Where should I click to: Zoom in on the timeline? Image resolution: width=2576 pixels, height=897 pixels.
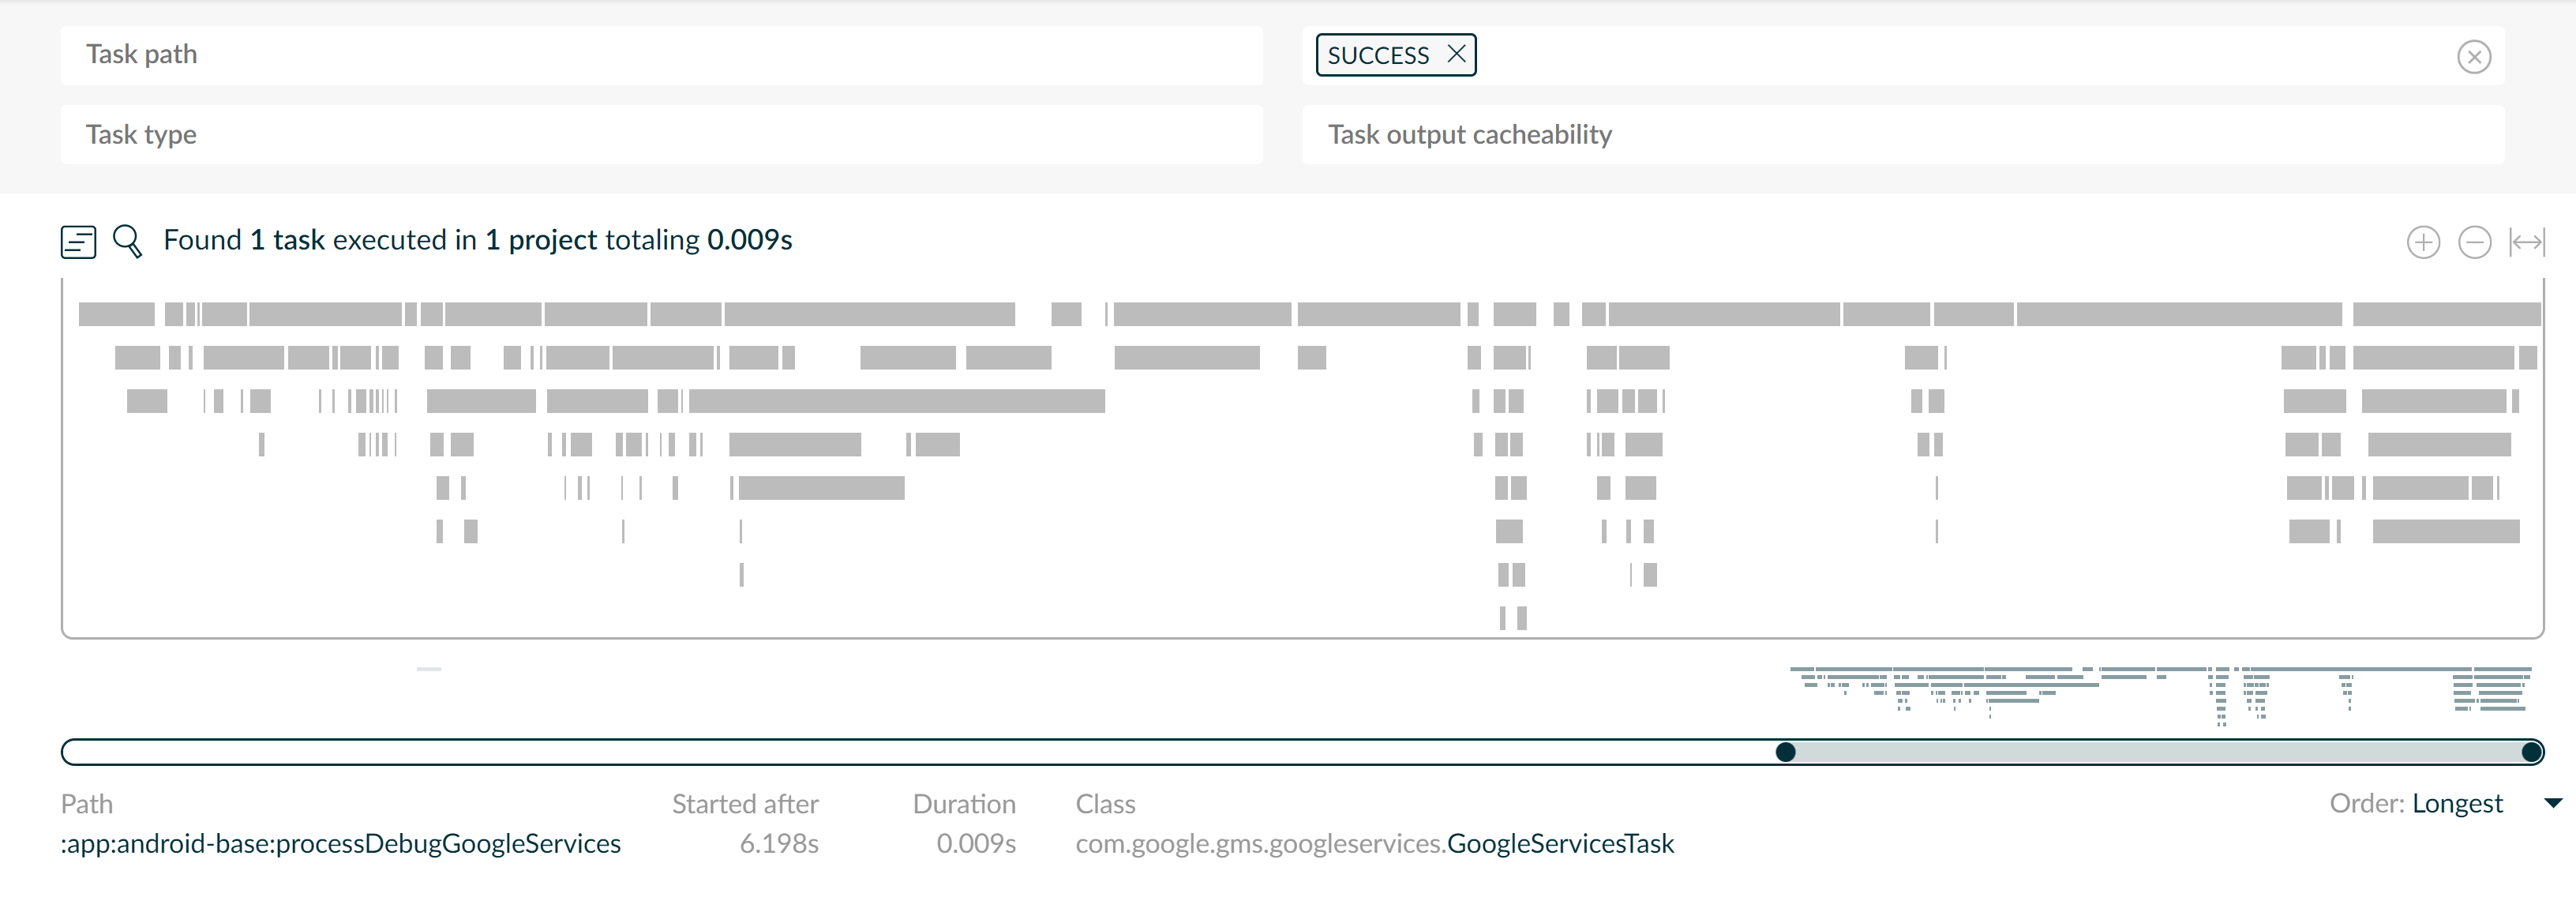(x=2422, y=243)
